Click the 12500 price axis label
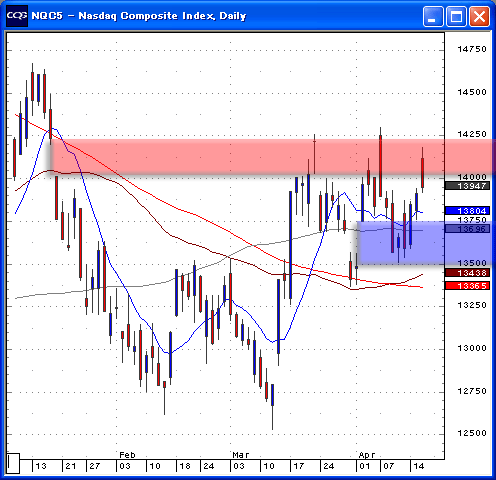The image size is (496, 480). (472, 433)
